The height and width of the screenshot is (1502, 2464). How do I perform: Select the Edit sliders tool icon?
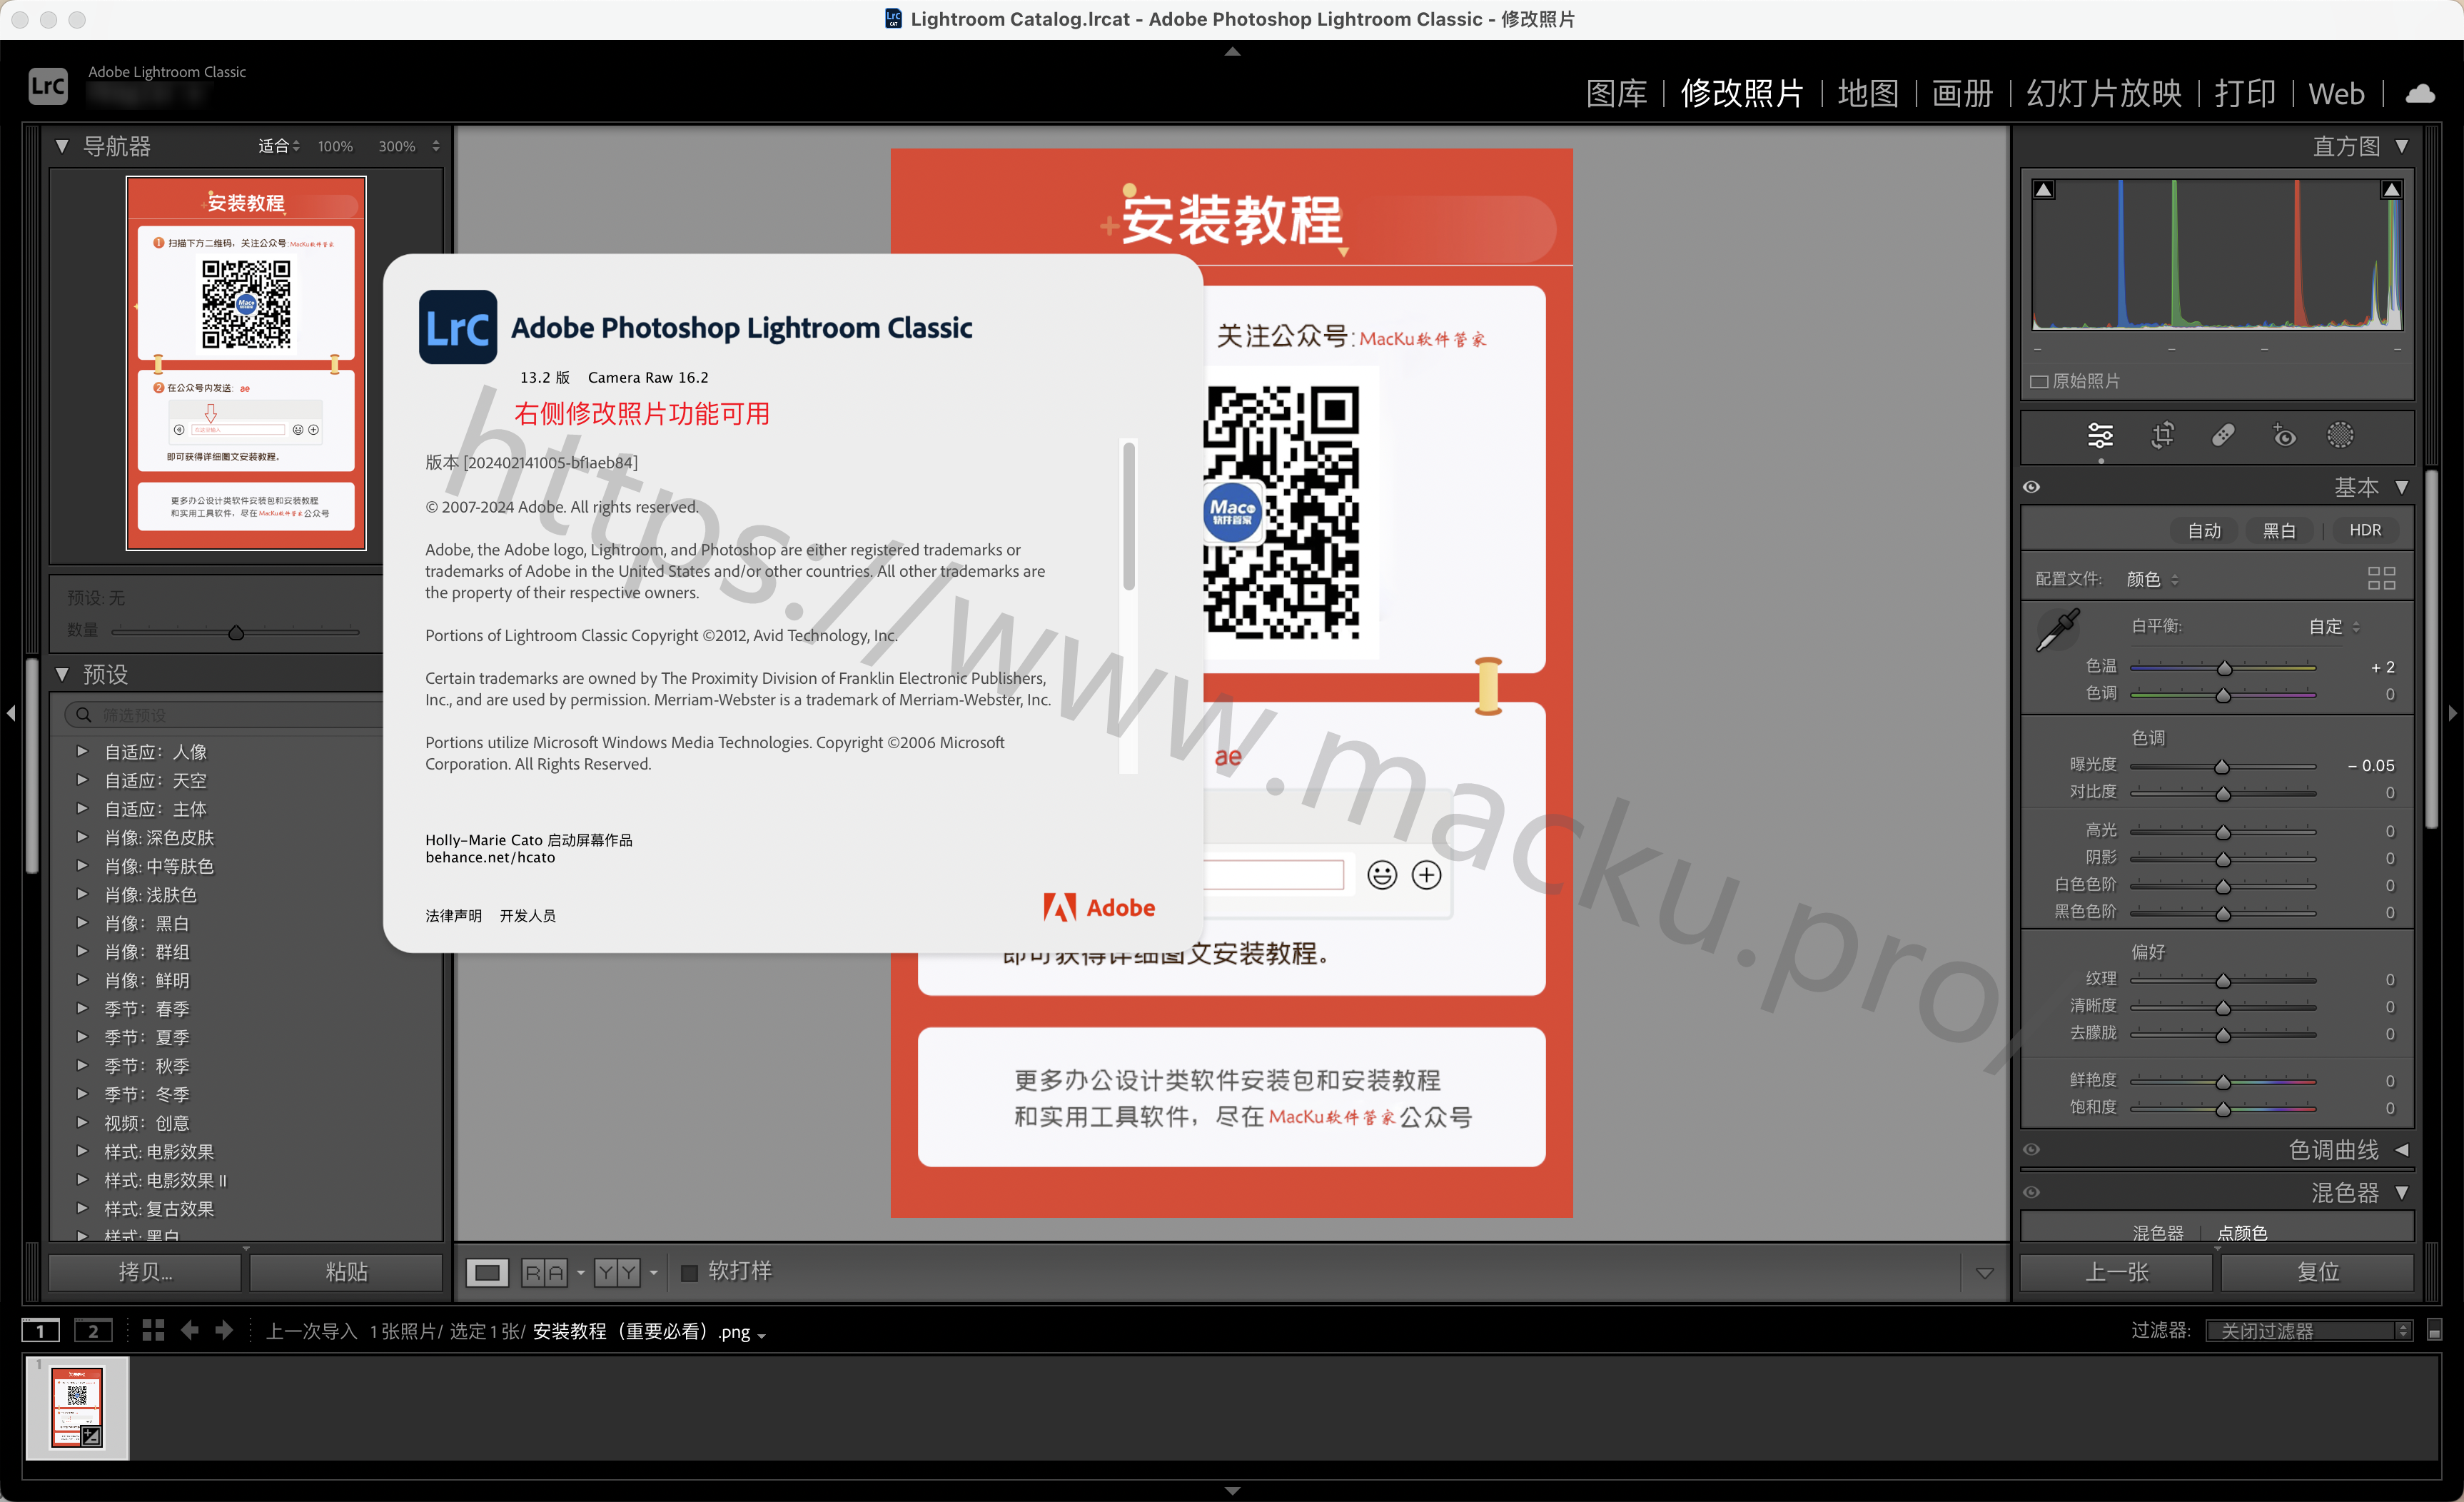point(2100,436)
